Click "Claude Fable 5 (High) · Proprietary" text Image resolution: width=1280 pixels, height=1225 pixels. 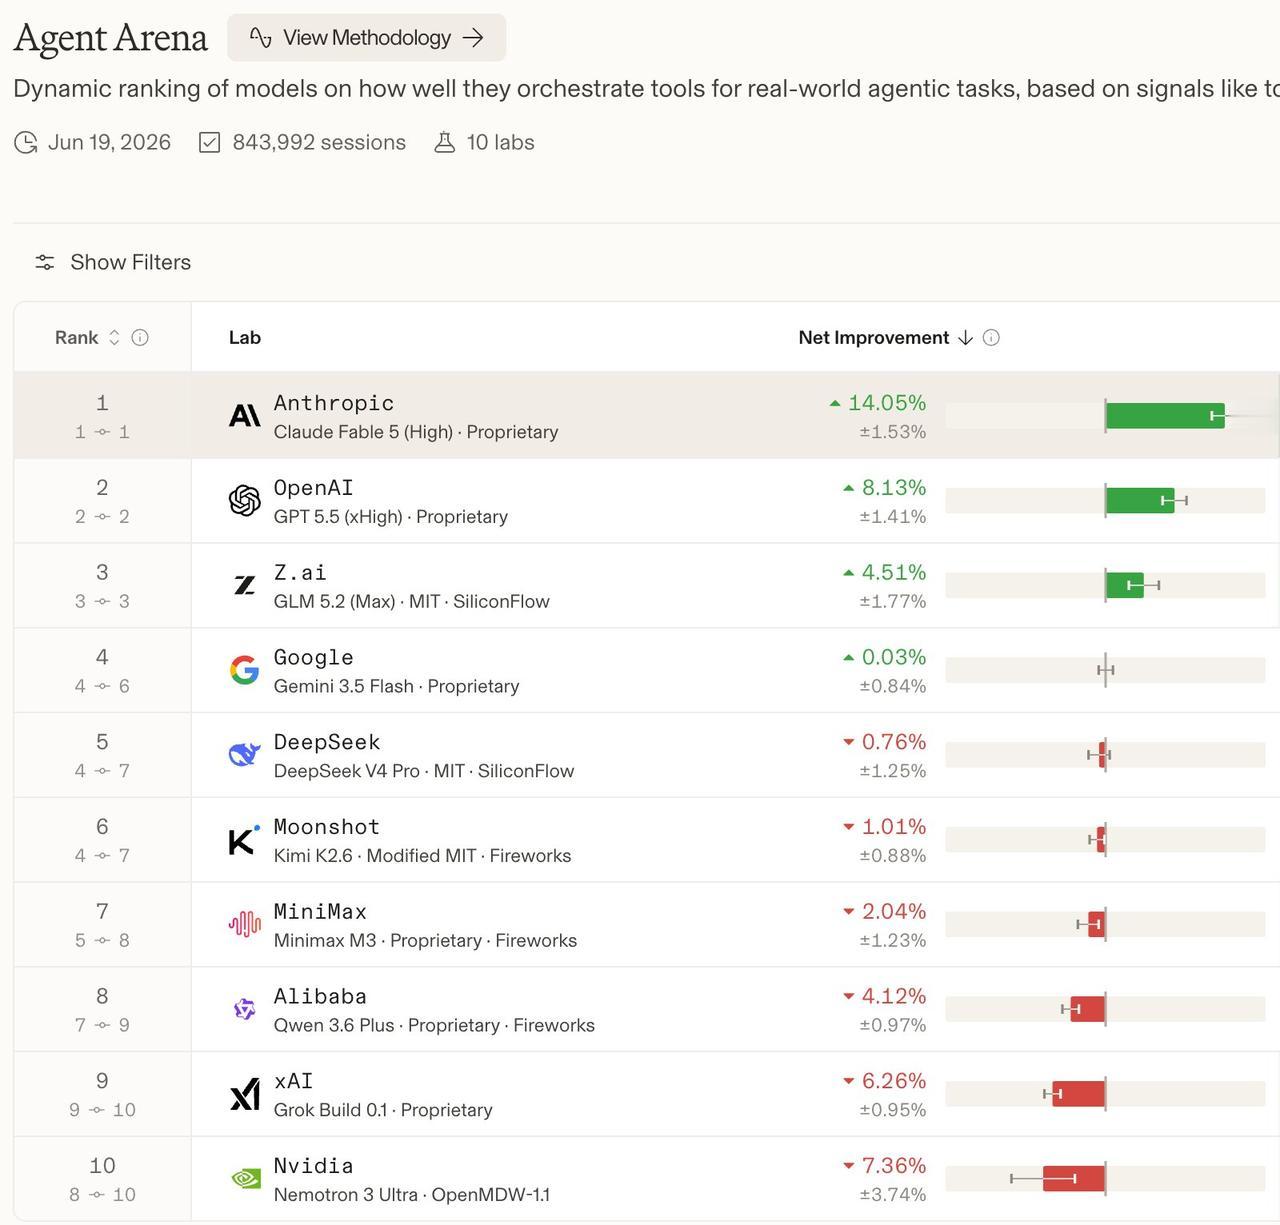[416, 432]
